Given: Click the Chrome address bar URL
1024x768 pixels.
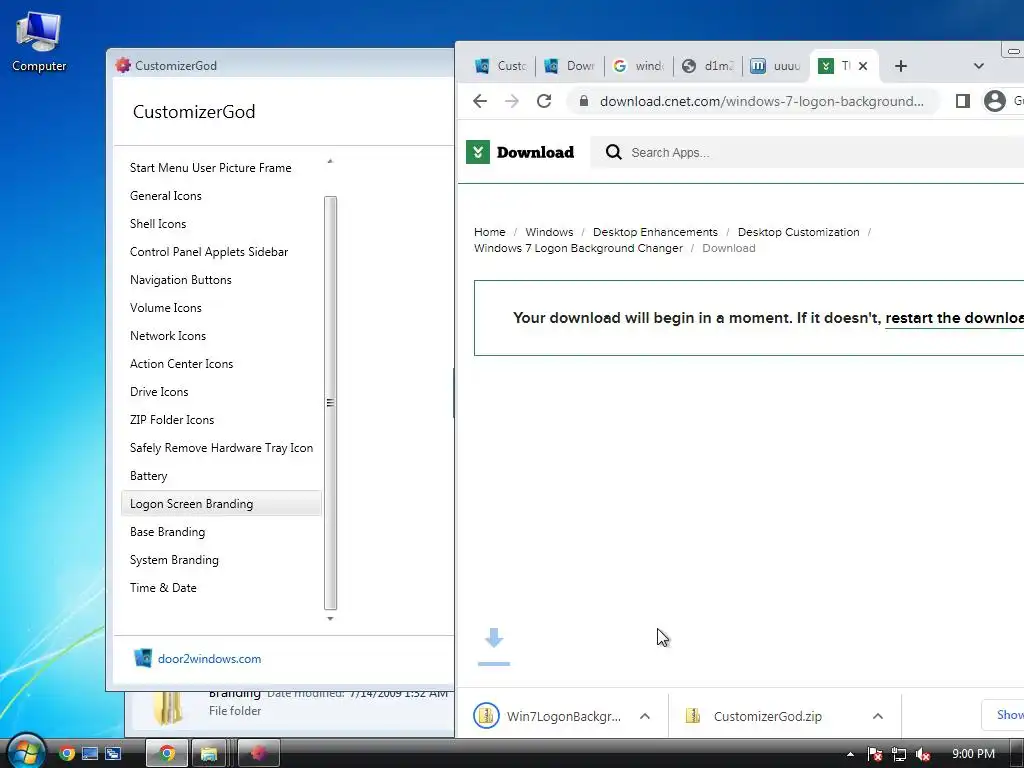Looking at the screenshot, I should (x=761, y=101).
